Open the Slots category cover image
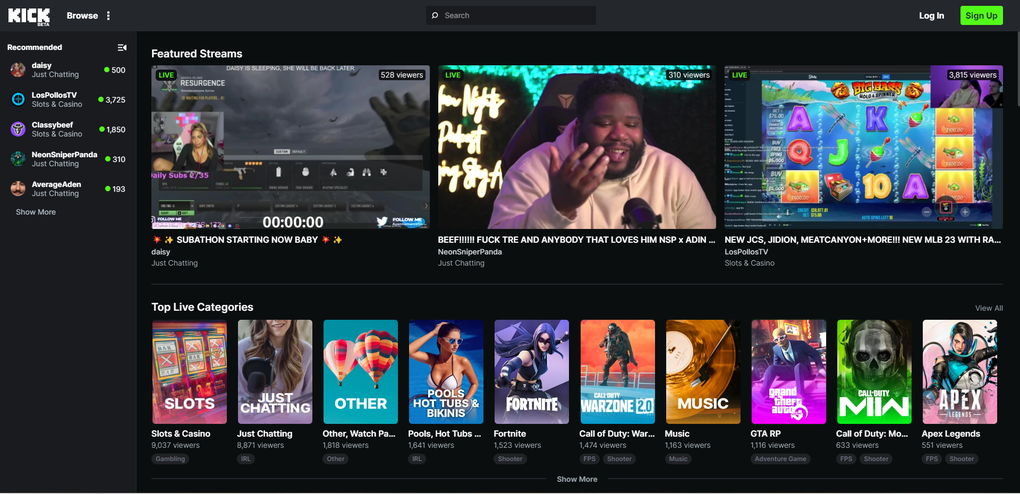The width and height of the screenshot is (1020, 494). tap(189, 372)
